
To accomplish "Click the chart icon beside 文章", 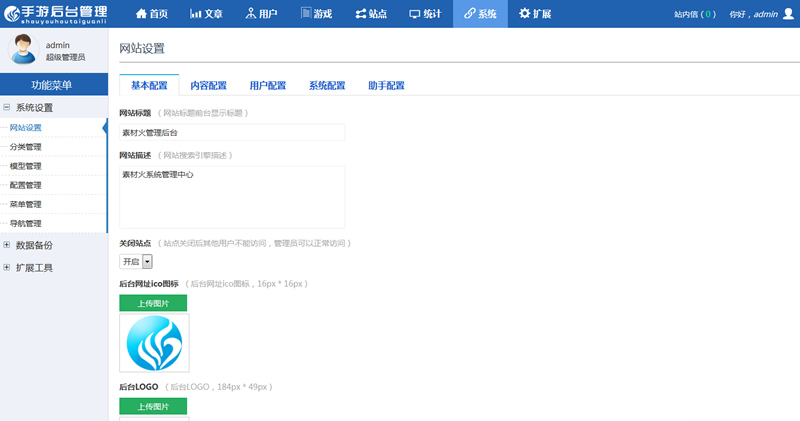I will coord(195,14).
